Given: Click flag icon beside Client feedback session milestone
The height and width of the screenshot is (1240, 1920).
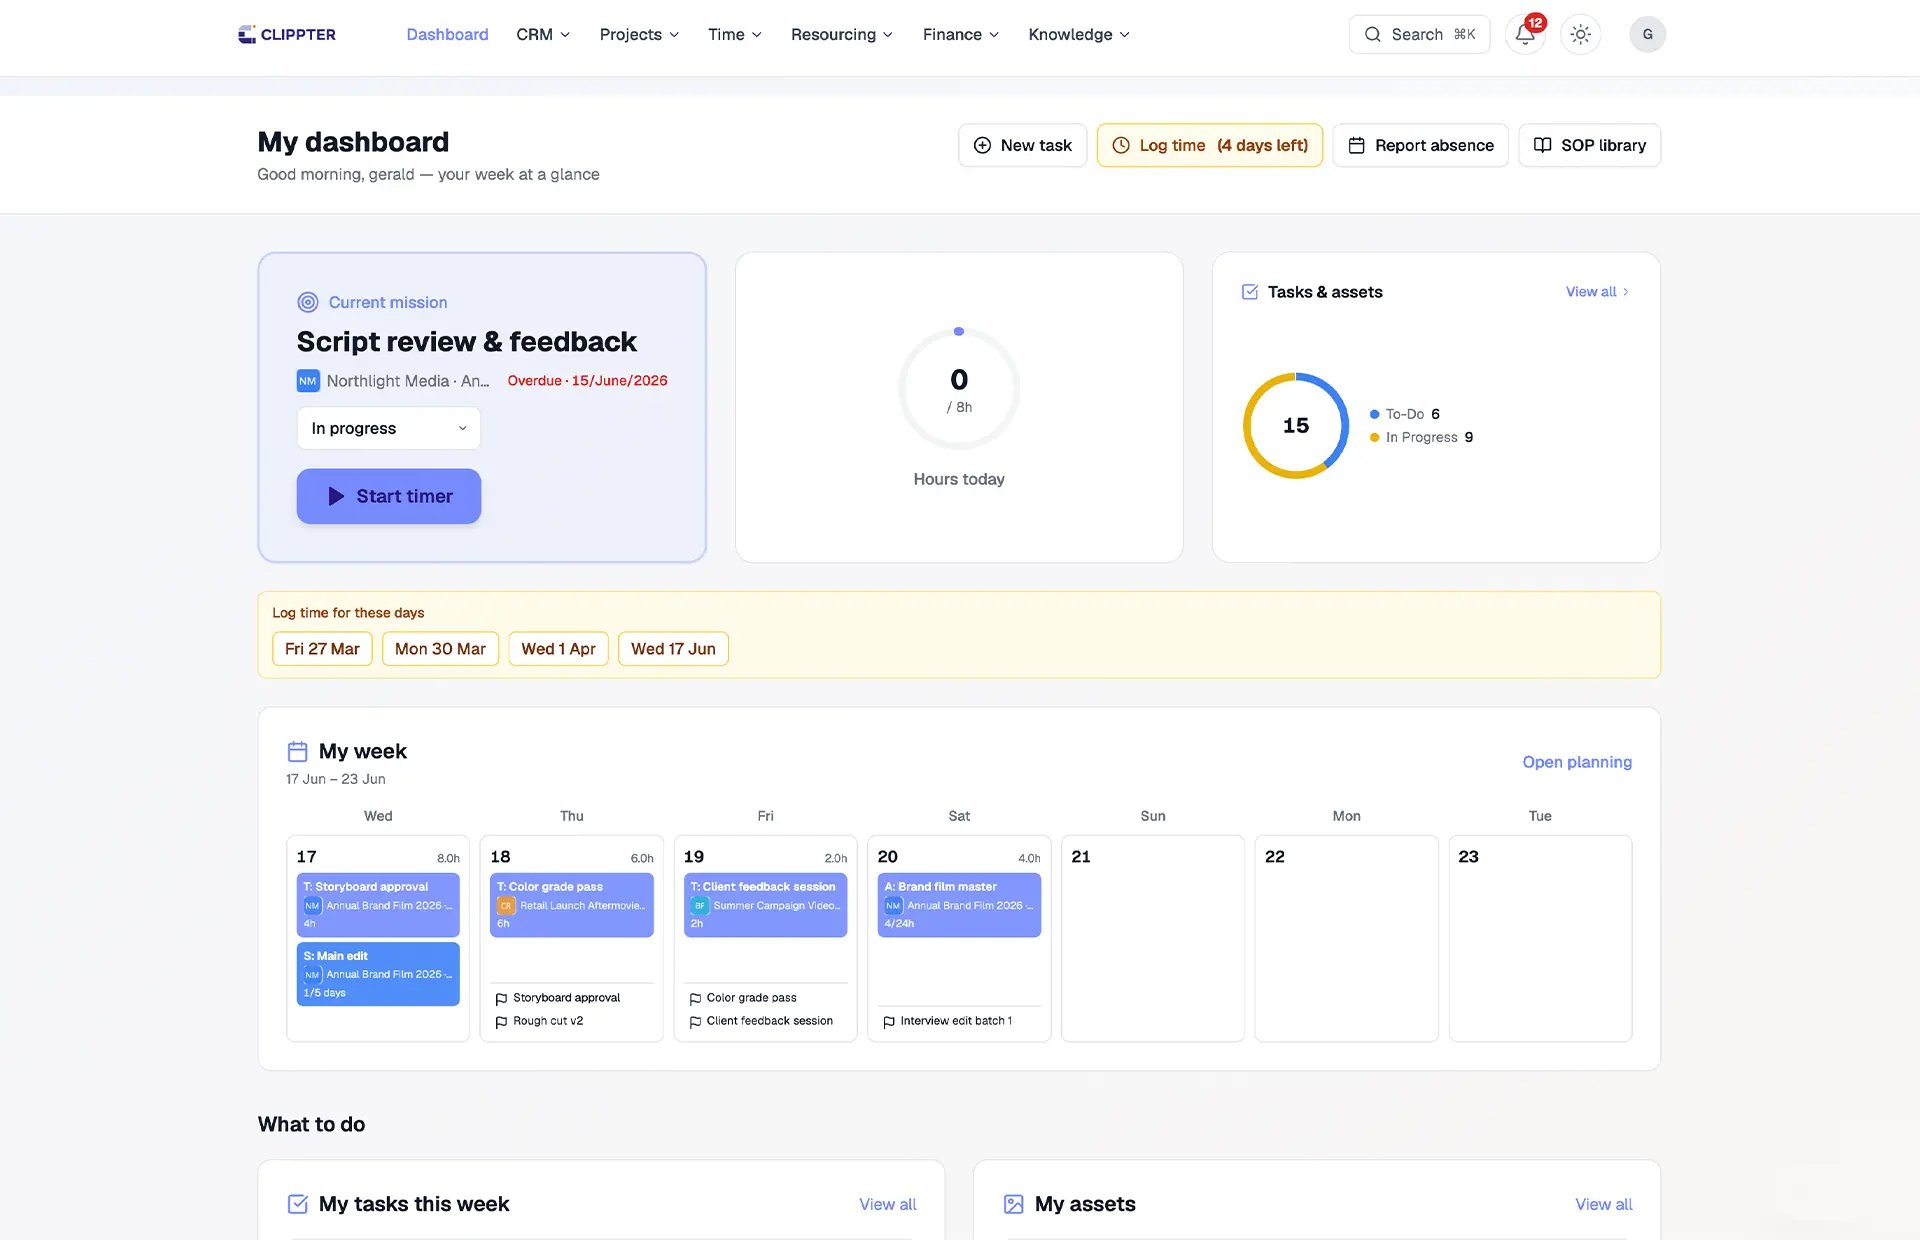Looking at the screenshot, I should 695,1021.
